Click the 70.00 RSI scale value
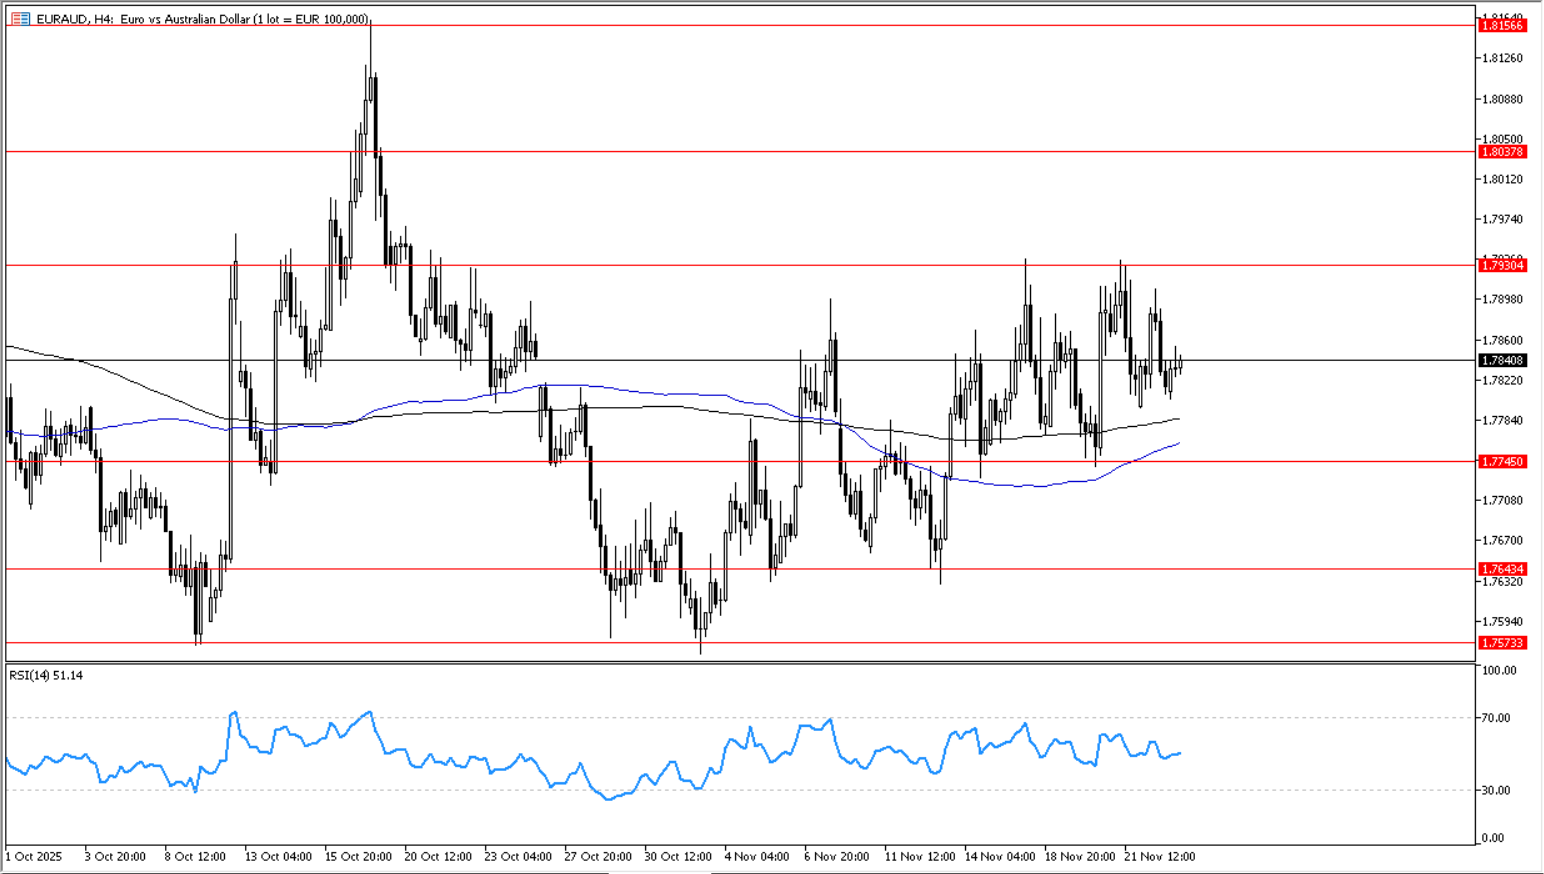The image size is (1544, 874). coord(1498,718)
